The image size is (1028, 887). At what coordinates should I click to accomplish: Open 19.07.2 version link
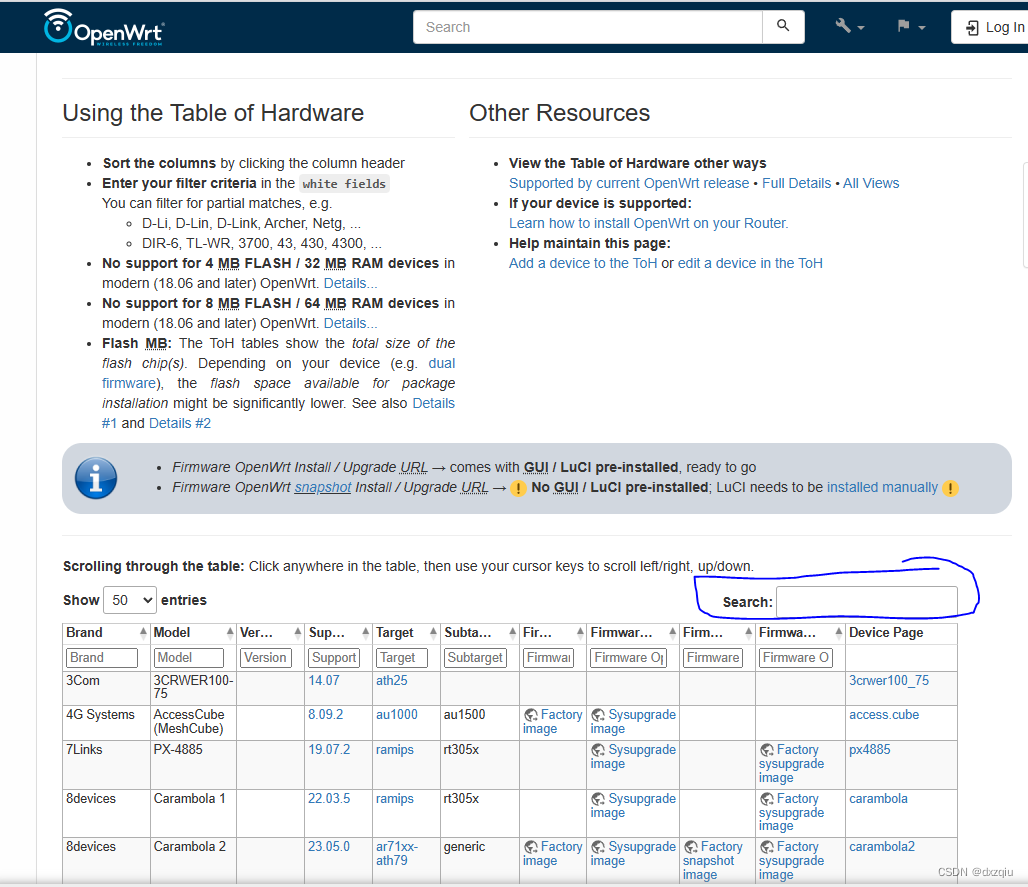click(329, 749)
